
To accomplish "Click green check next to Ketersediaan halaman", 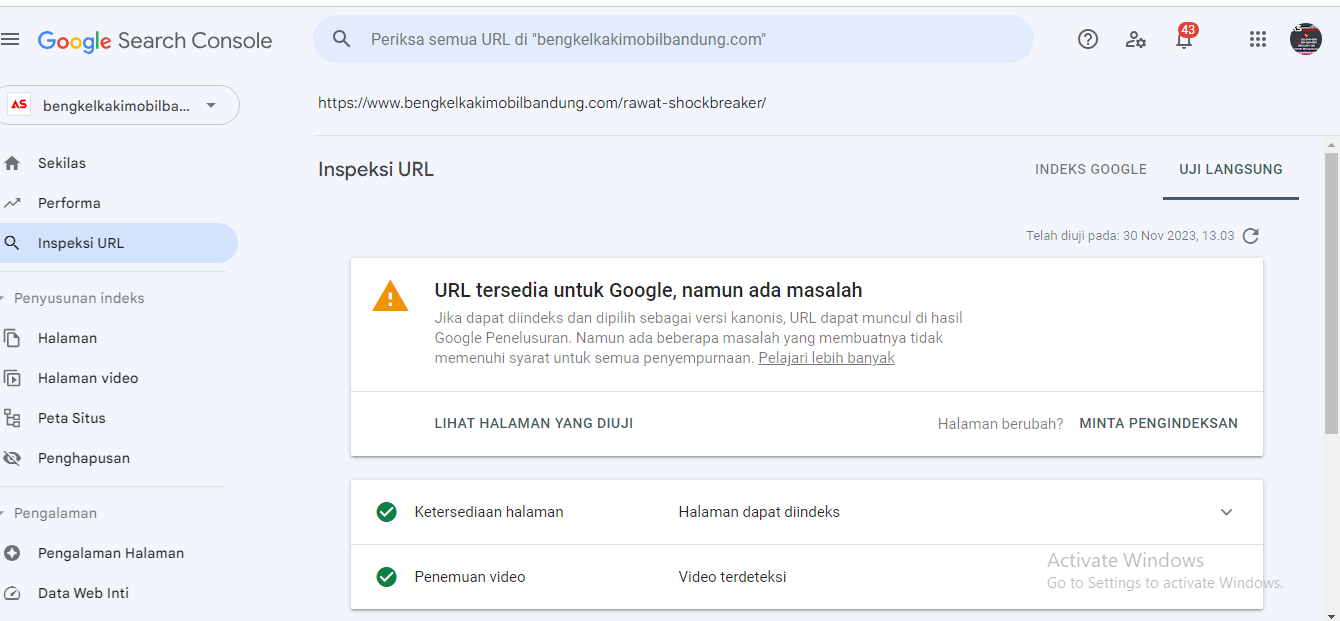I will click(x=387, y=512).
